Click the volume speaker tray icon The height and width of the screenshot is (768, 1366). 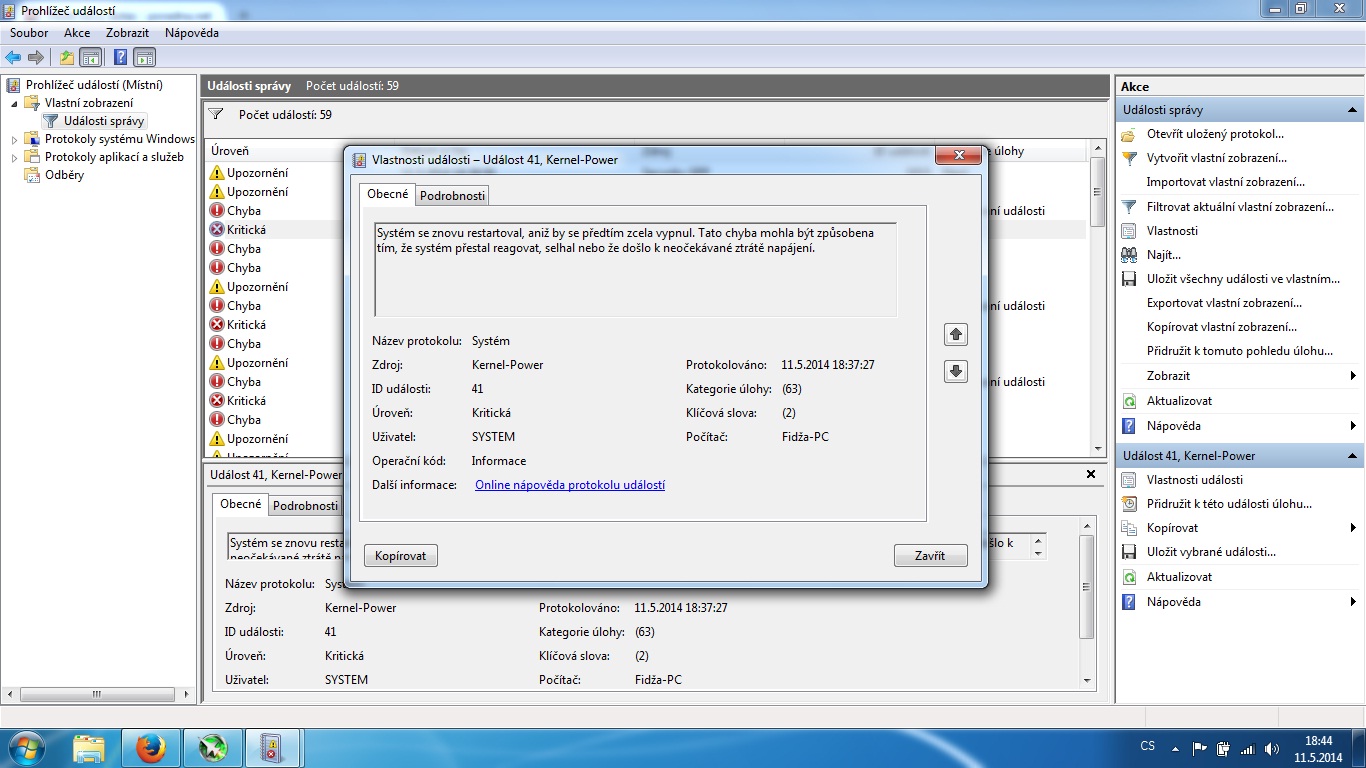(1271, 748)
